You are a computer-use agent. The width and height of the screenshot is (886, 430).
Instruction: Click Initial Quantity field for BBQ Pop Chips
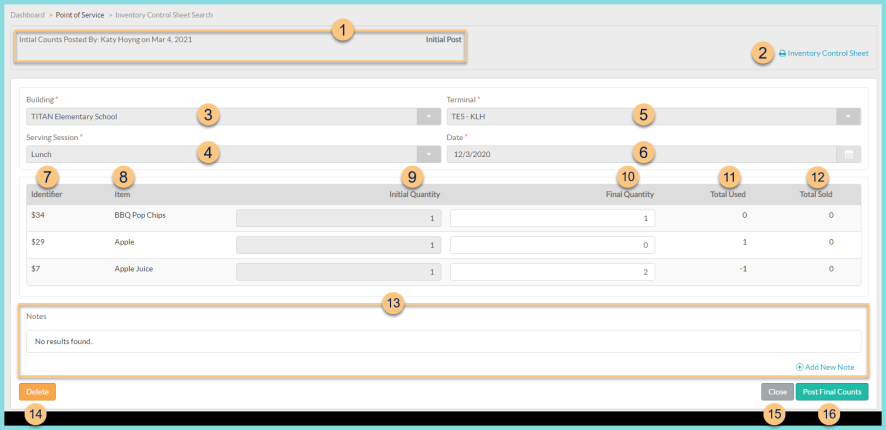[338, 218]
